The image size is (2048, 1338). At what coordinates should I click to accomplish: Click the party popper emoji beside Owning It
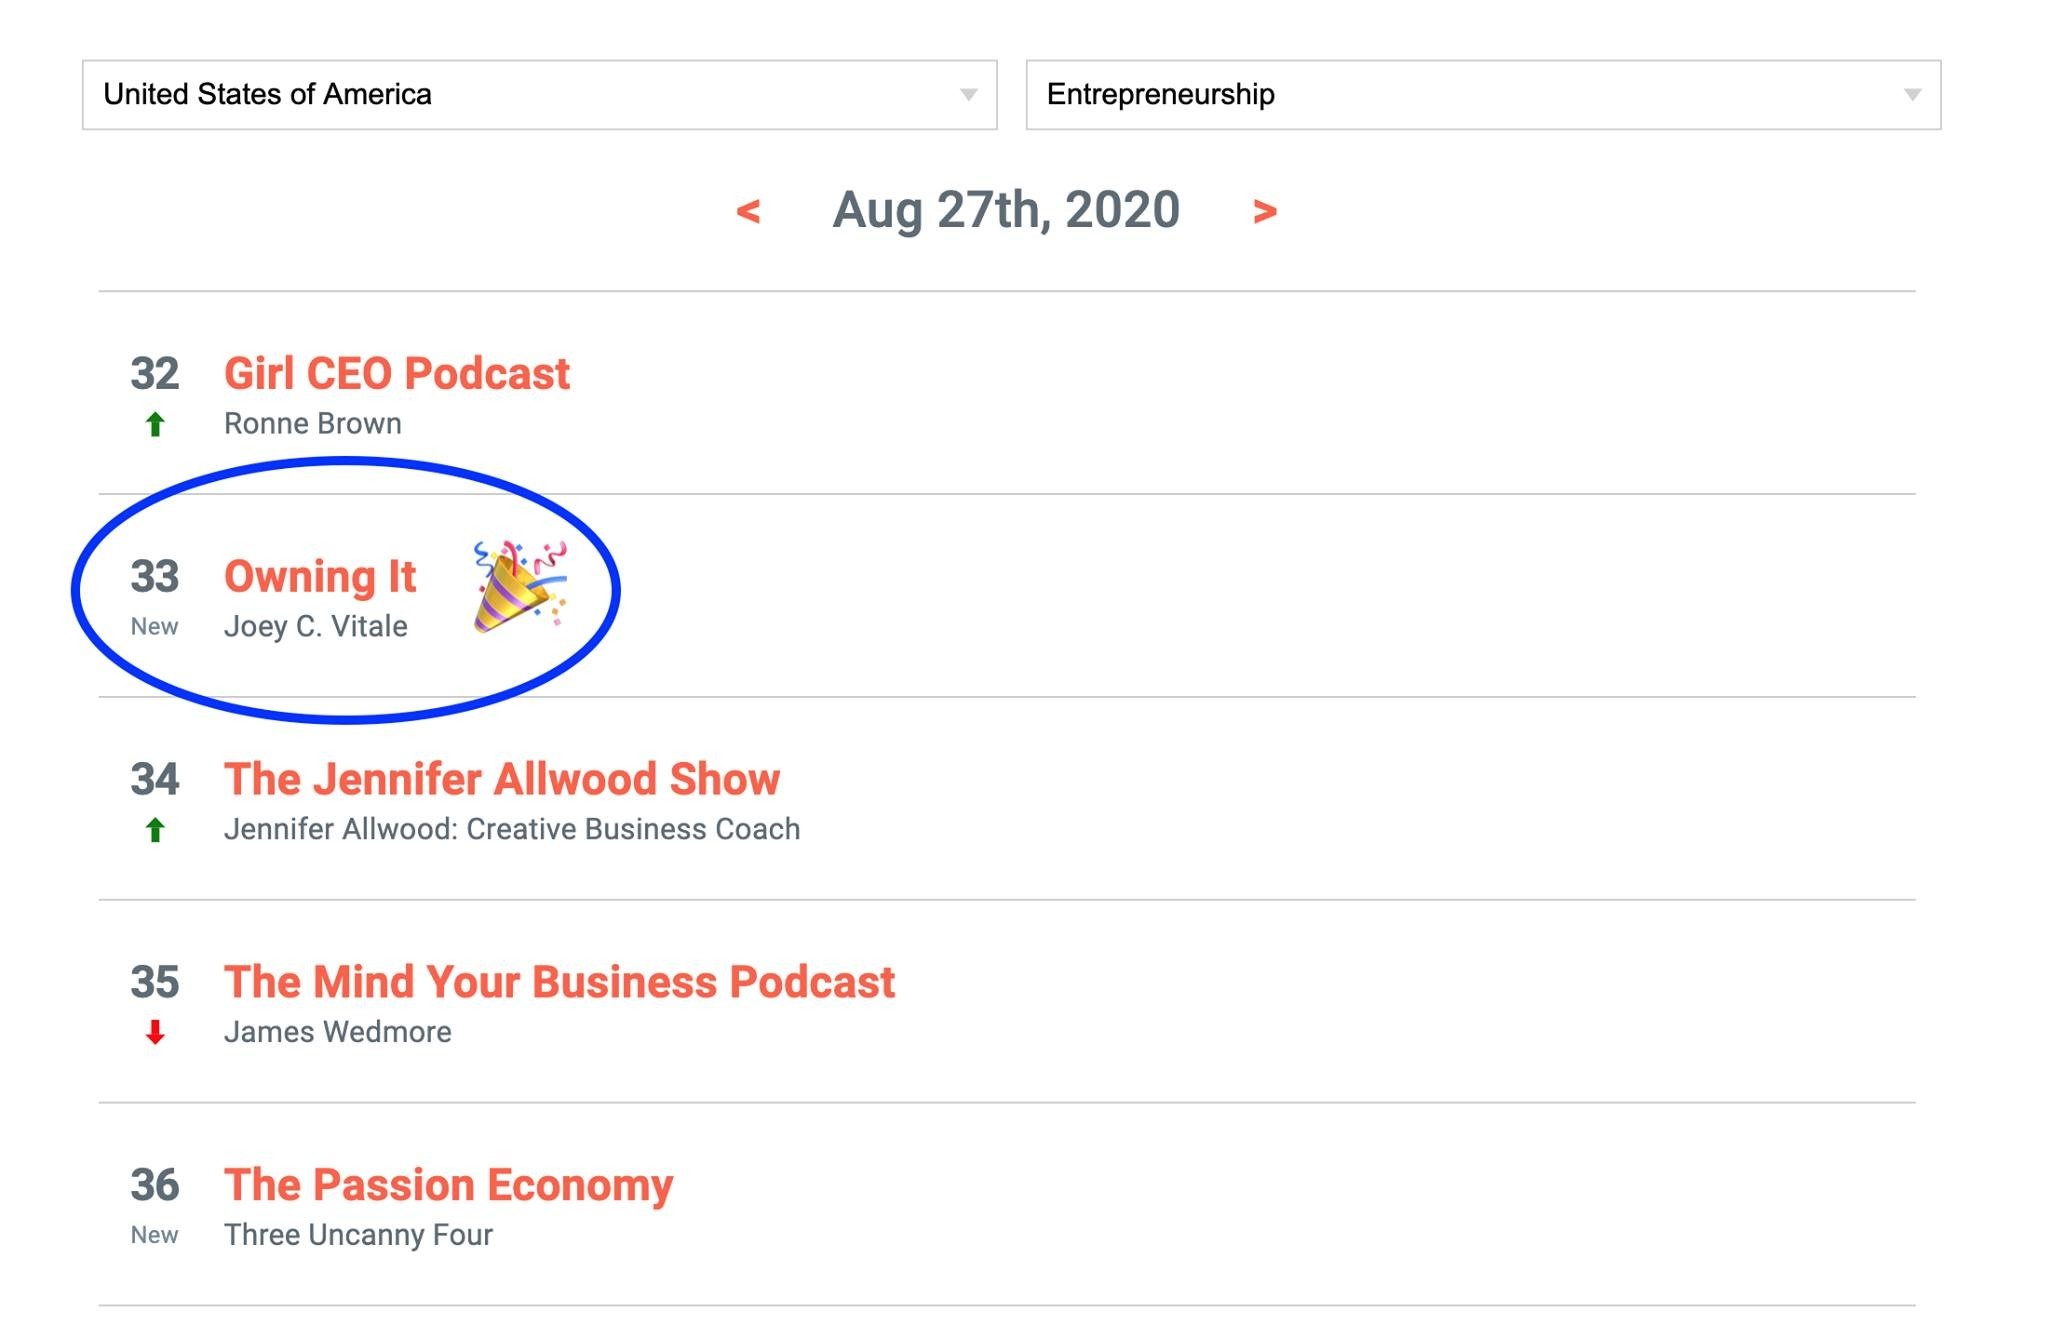point(520,586)
